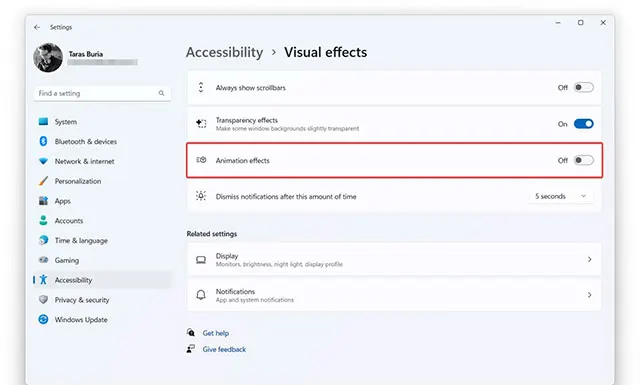Click the Bluetooth icon in sidebar
640x385 pixels.
43,141
